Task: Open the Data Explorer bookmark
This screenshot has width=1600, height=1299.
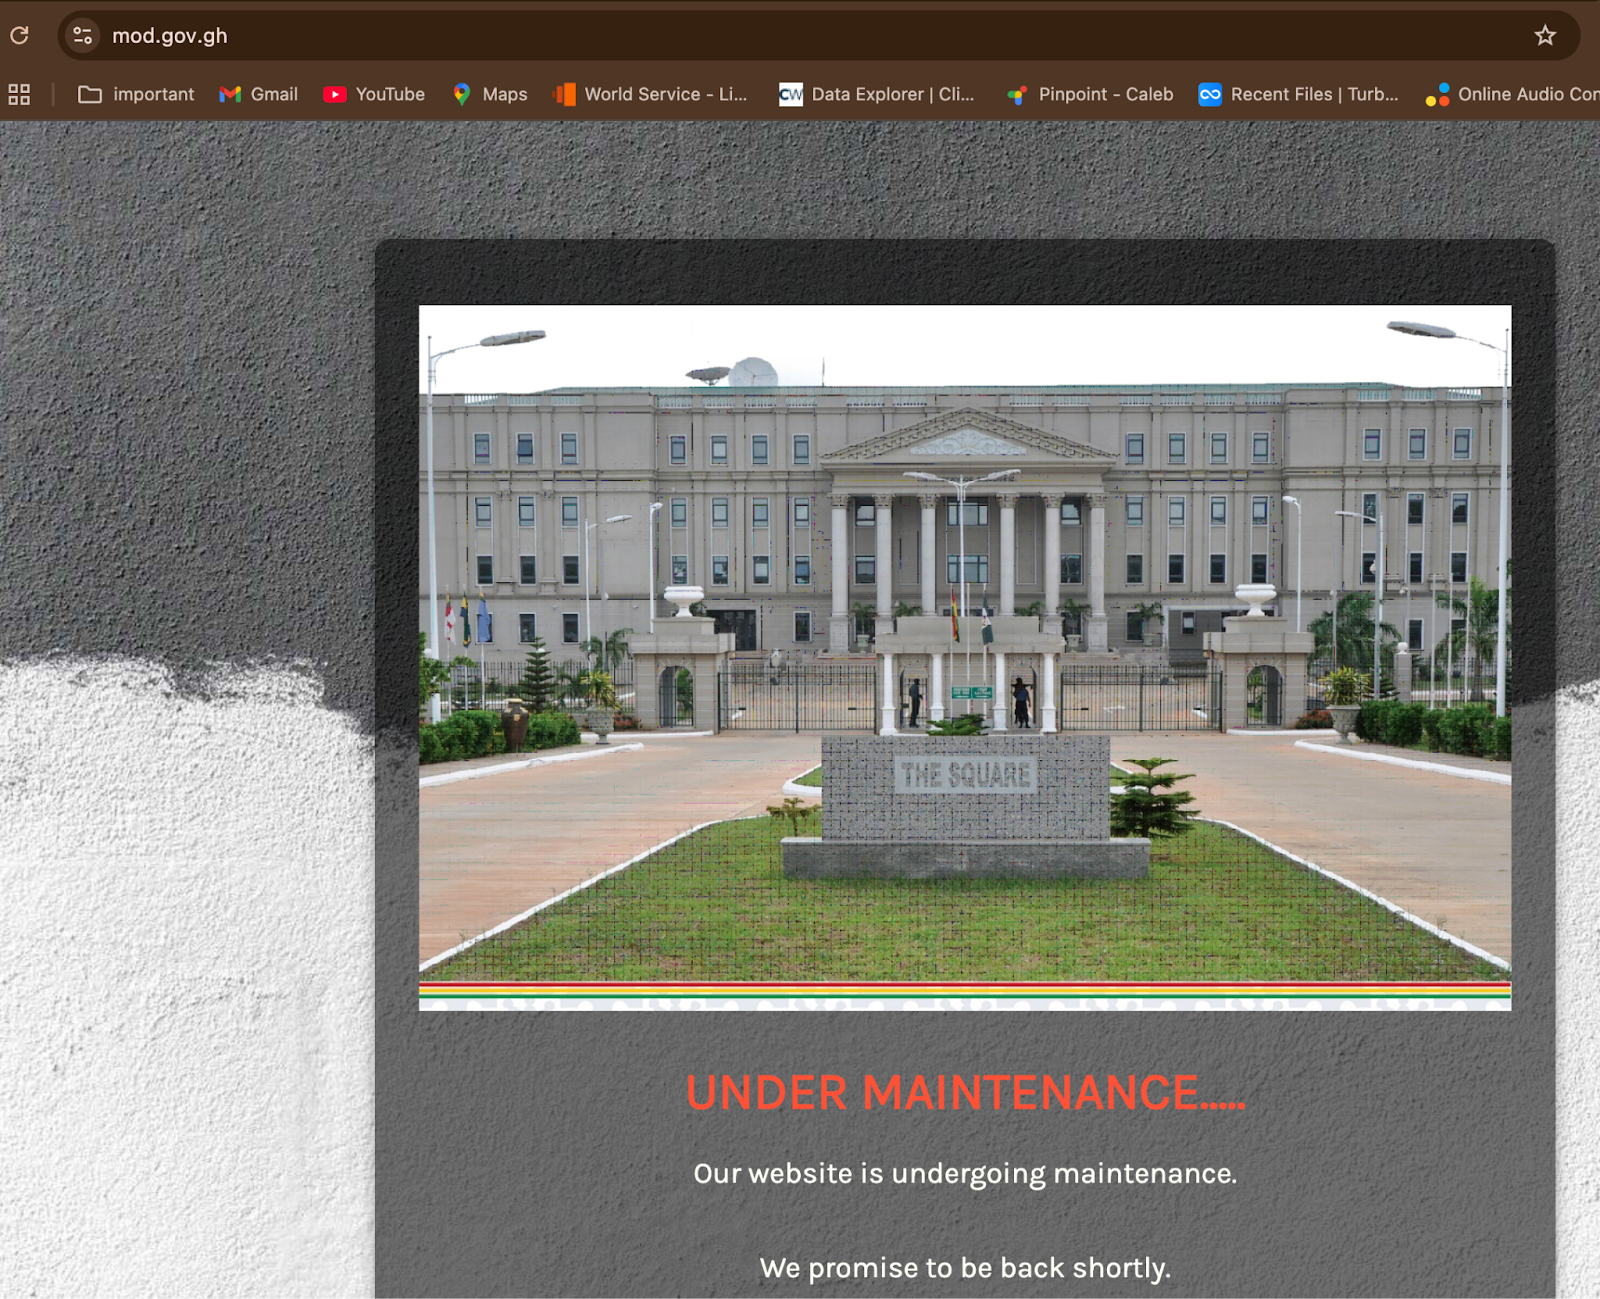Action: click(x=877, y=94)
